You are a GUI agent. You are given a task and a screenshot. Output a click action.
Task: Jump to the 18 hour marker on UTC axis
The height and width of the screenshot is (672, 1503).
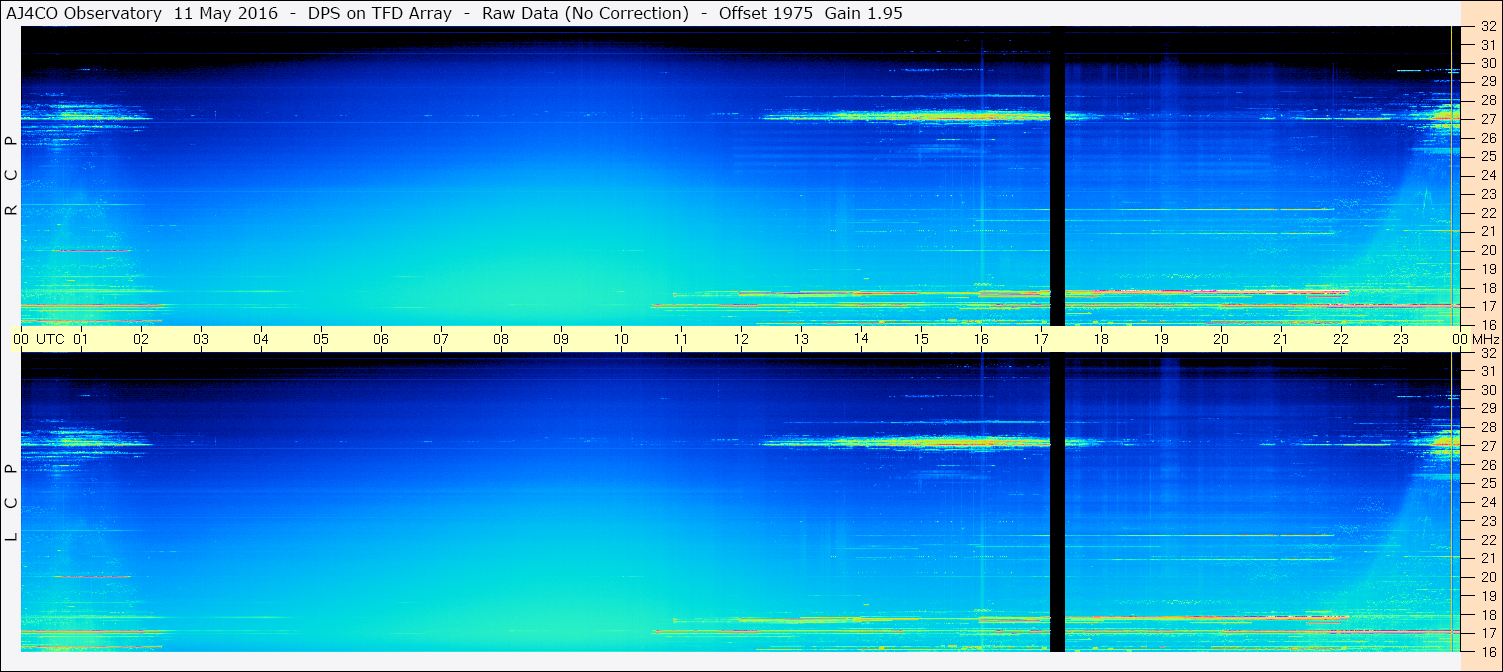(x=1101, y=339)
